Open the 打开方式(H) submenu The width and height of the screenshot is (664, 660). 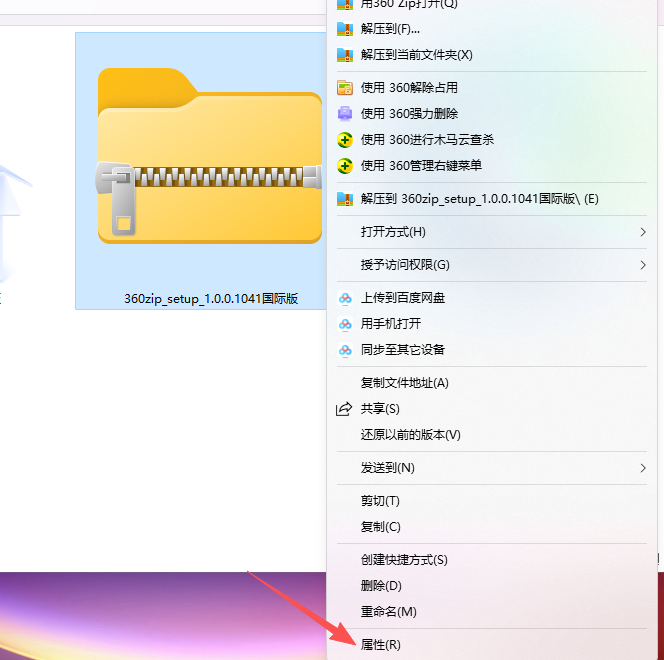click(492, 232)
